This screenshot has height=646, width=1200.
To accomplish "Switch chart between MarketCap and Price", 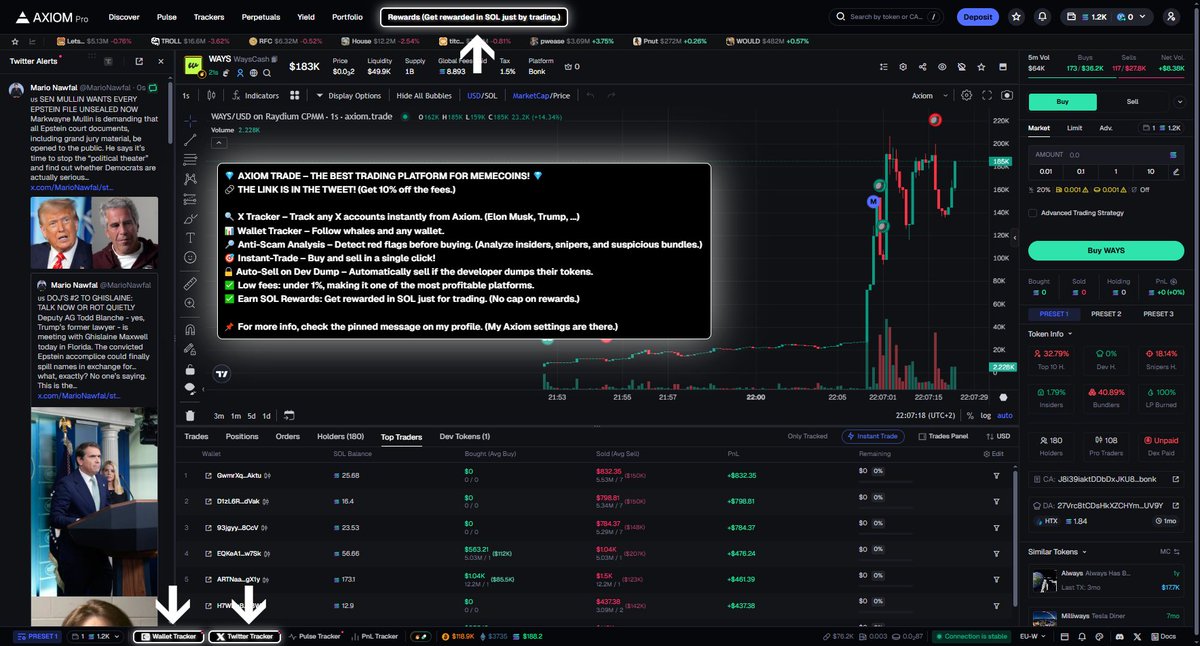I will click(x=541, y=96).
